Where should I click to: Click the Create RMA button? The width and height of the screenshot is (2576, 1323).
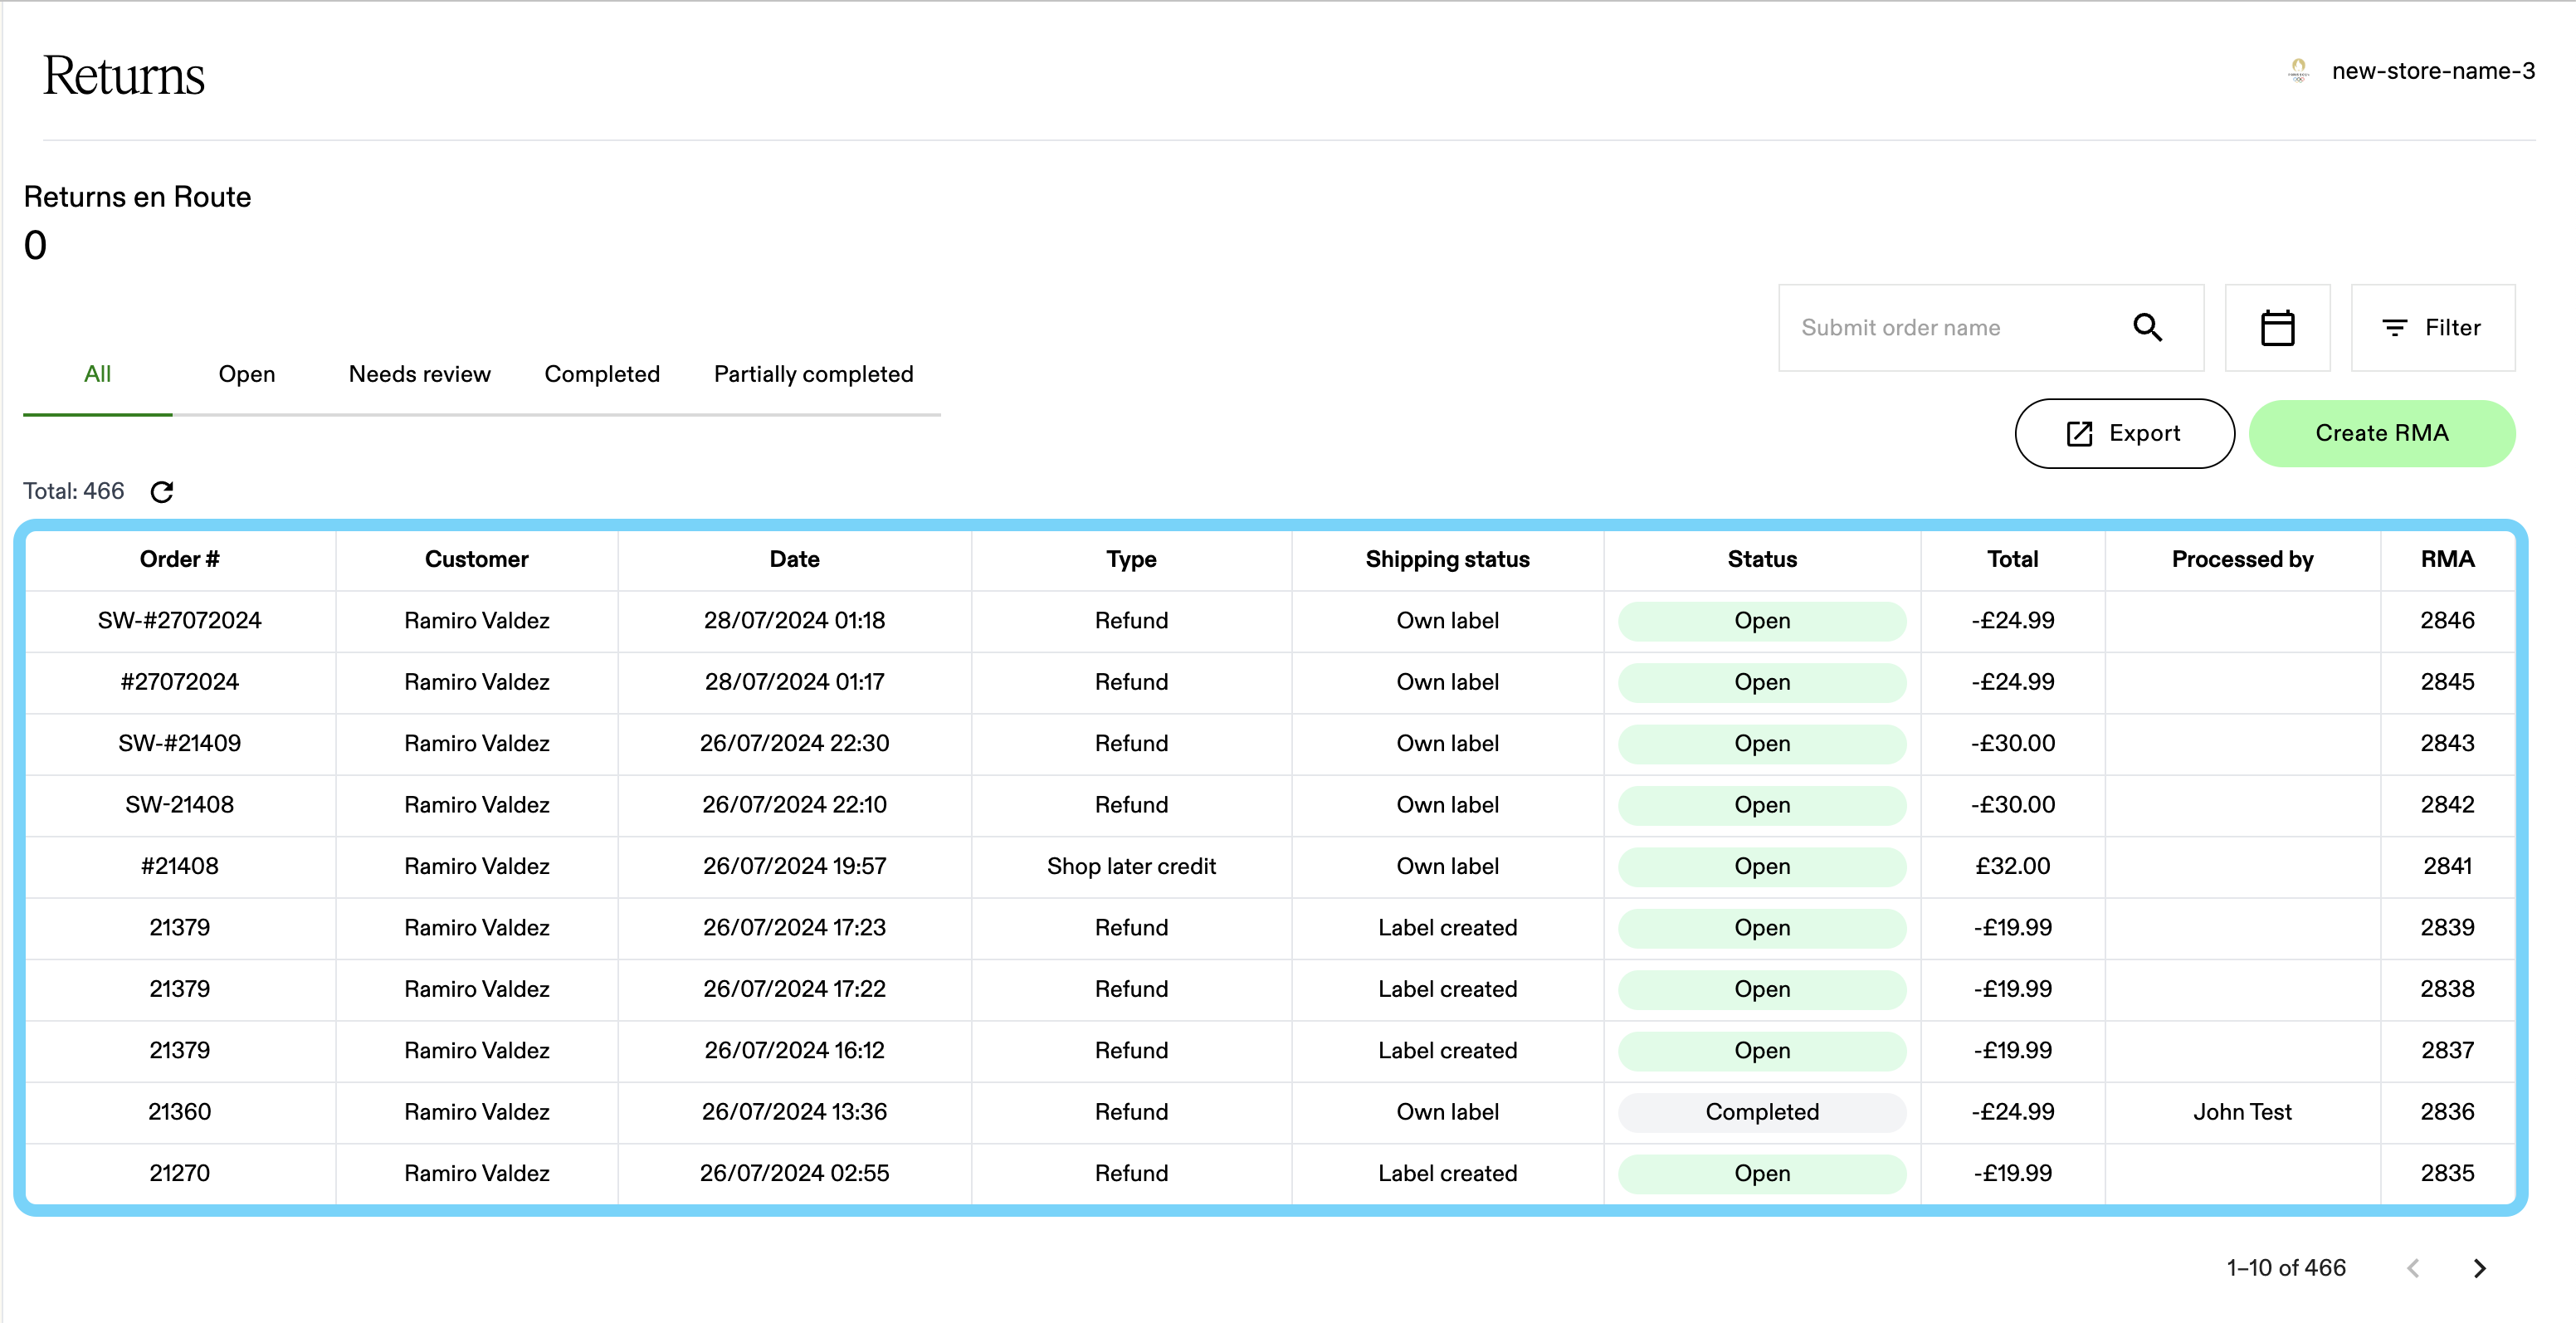2382,433
